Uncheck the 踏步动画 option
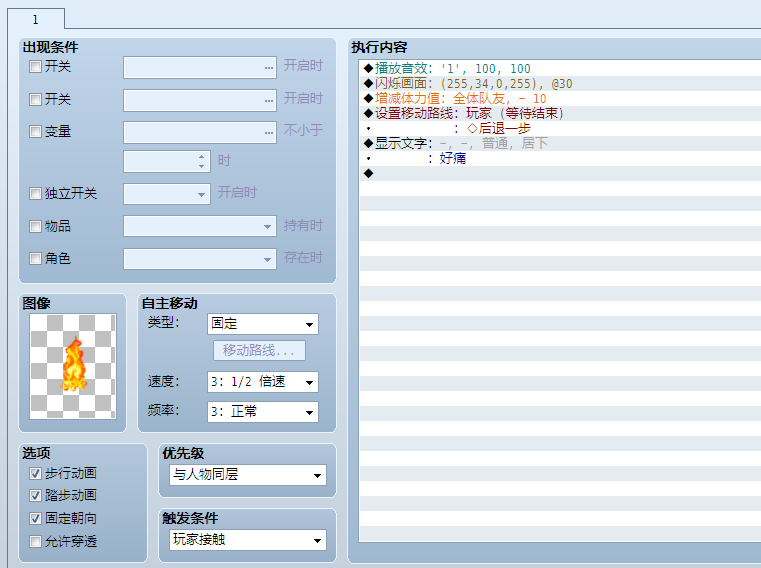This screenshot has height=568, width=761. tap(35, 496)
